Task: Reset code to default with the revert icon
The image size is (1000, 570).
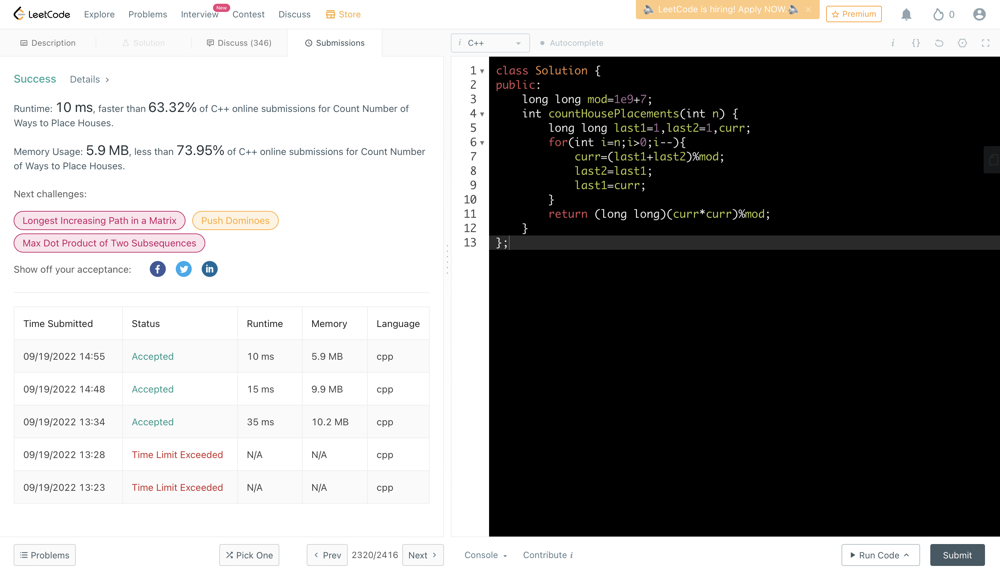Action: [939, 43]
